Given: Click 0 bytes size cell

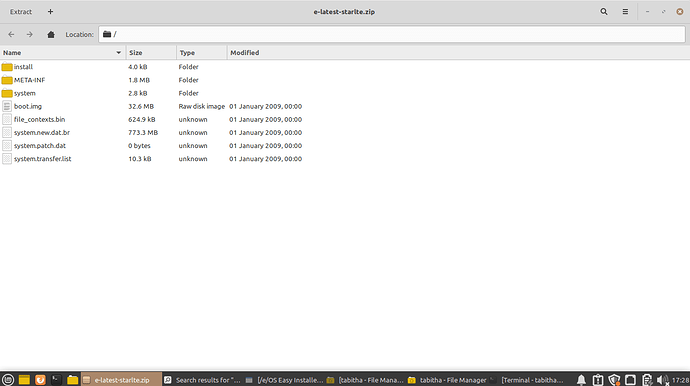Looking at the screenshot, I should pyautogui.click(x=139, y=146).
